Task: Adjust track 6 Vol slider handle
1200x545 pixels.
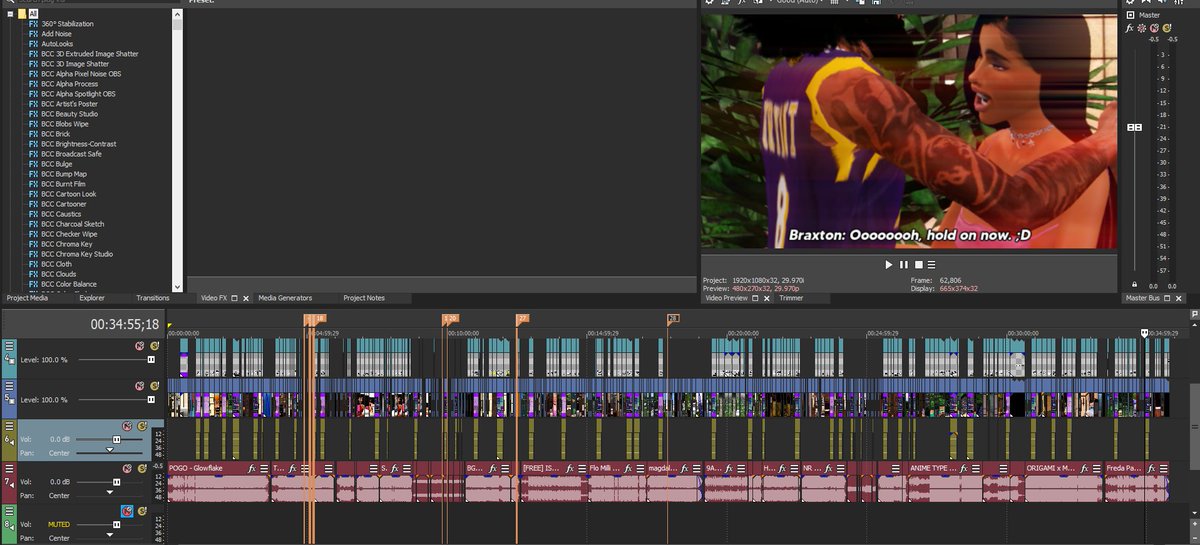Action: [116, 439]
